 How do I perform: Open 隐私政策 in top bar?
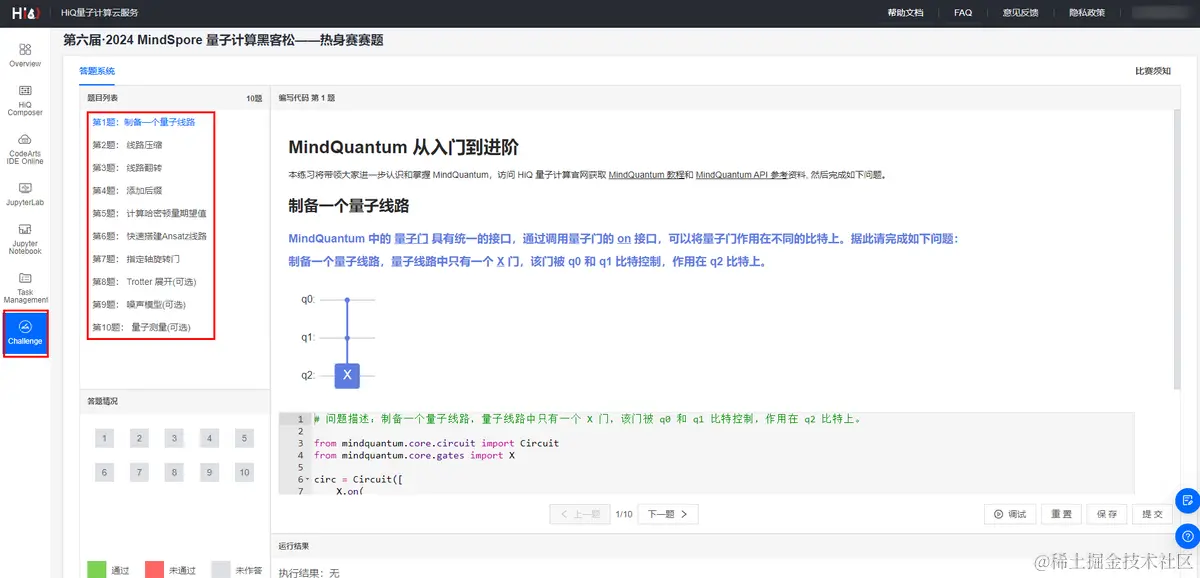[x=1087, y=13]
